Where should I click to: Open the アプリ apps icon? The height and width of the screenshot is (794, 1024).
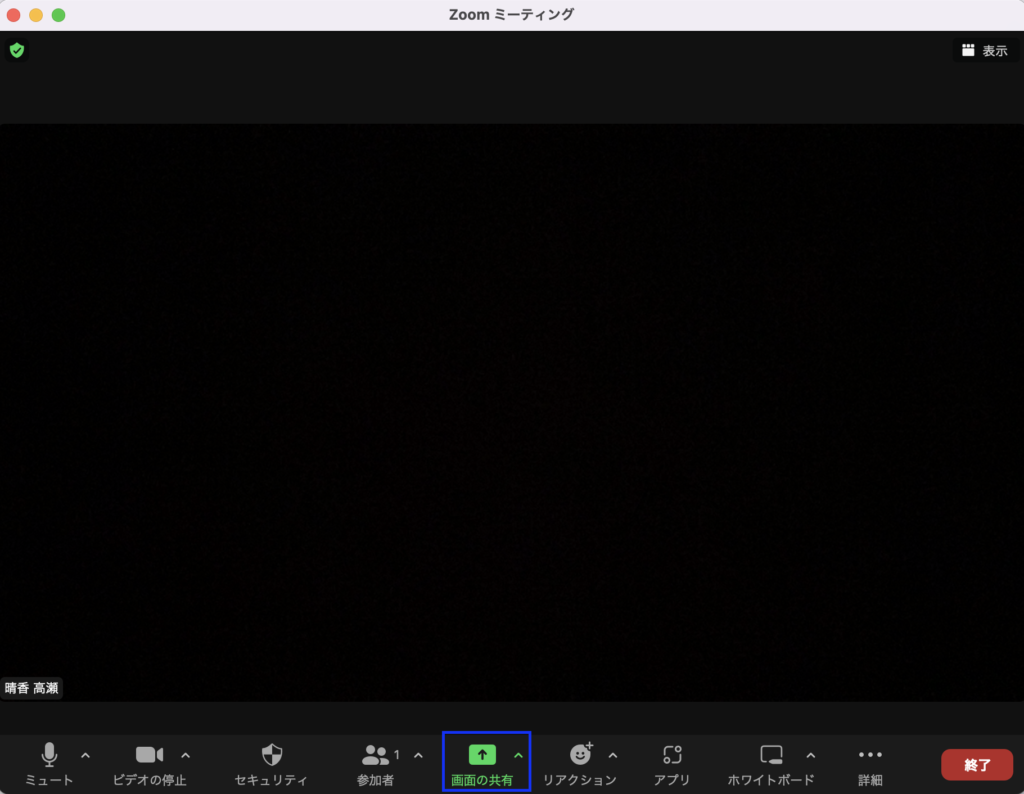pos(672,756)
